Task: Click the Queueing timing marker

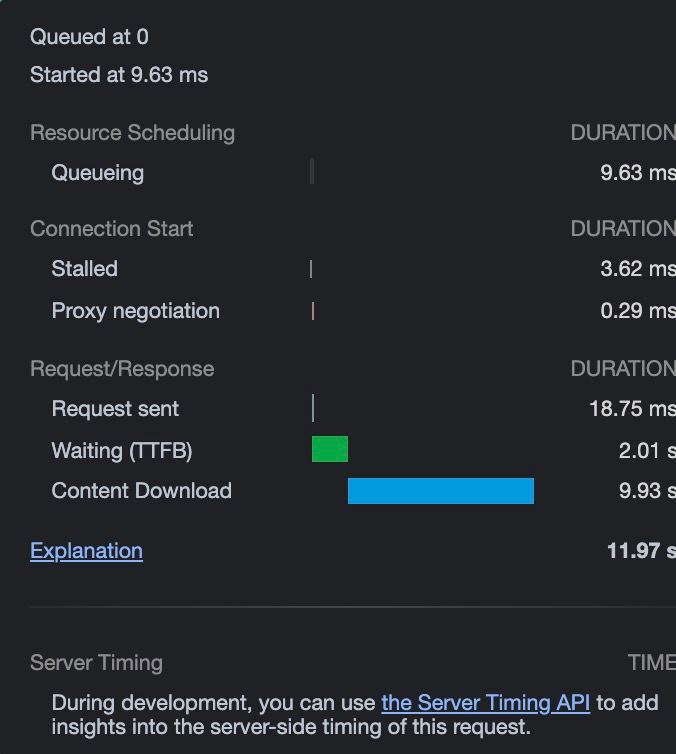Action: (312, 171)
